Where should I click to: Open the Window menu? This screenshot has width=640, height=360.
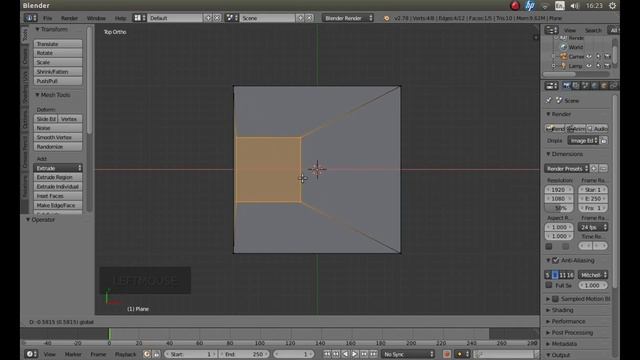[96, 18]
